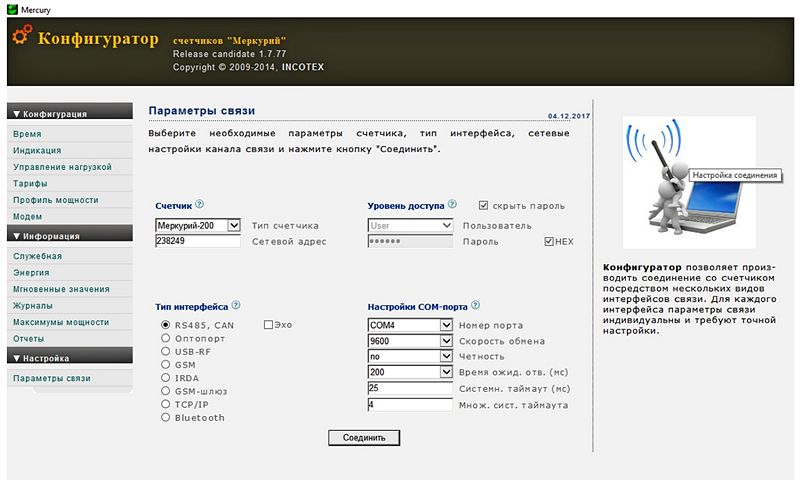Open the Служебная sidebar link
This screenshot has height=480, width=800.
70,256
